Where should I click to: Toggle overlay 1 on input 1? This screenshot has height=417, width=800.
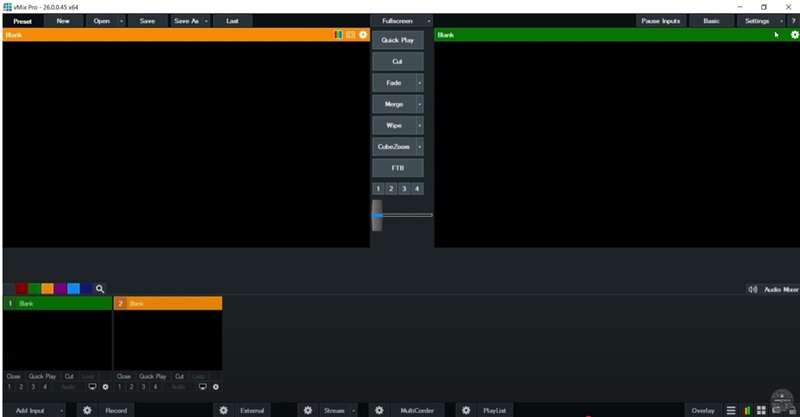9,387
